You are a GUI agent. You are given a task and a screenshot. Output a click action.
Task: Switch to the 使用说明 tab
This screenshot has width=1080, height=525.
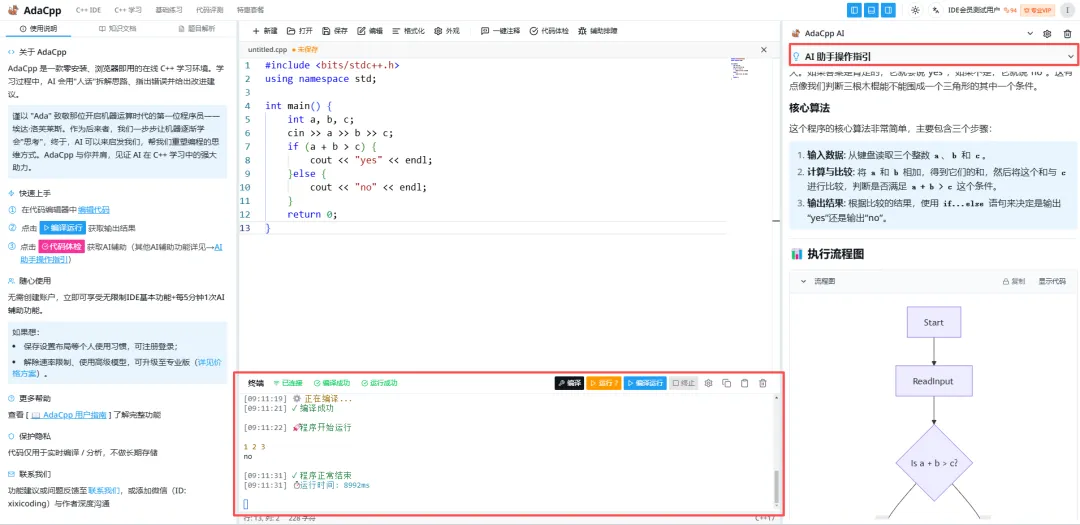[39, 29]
